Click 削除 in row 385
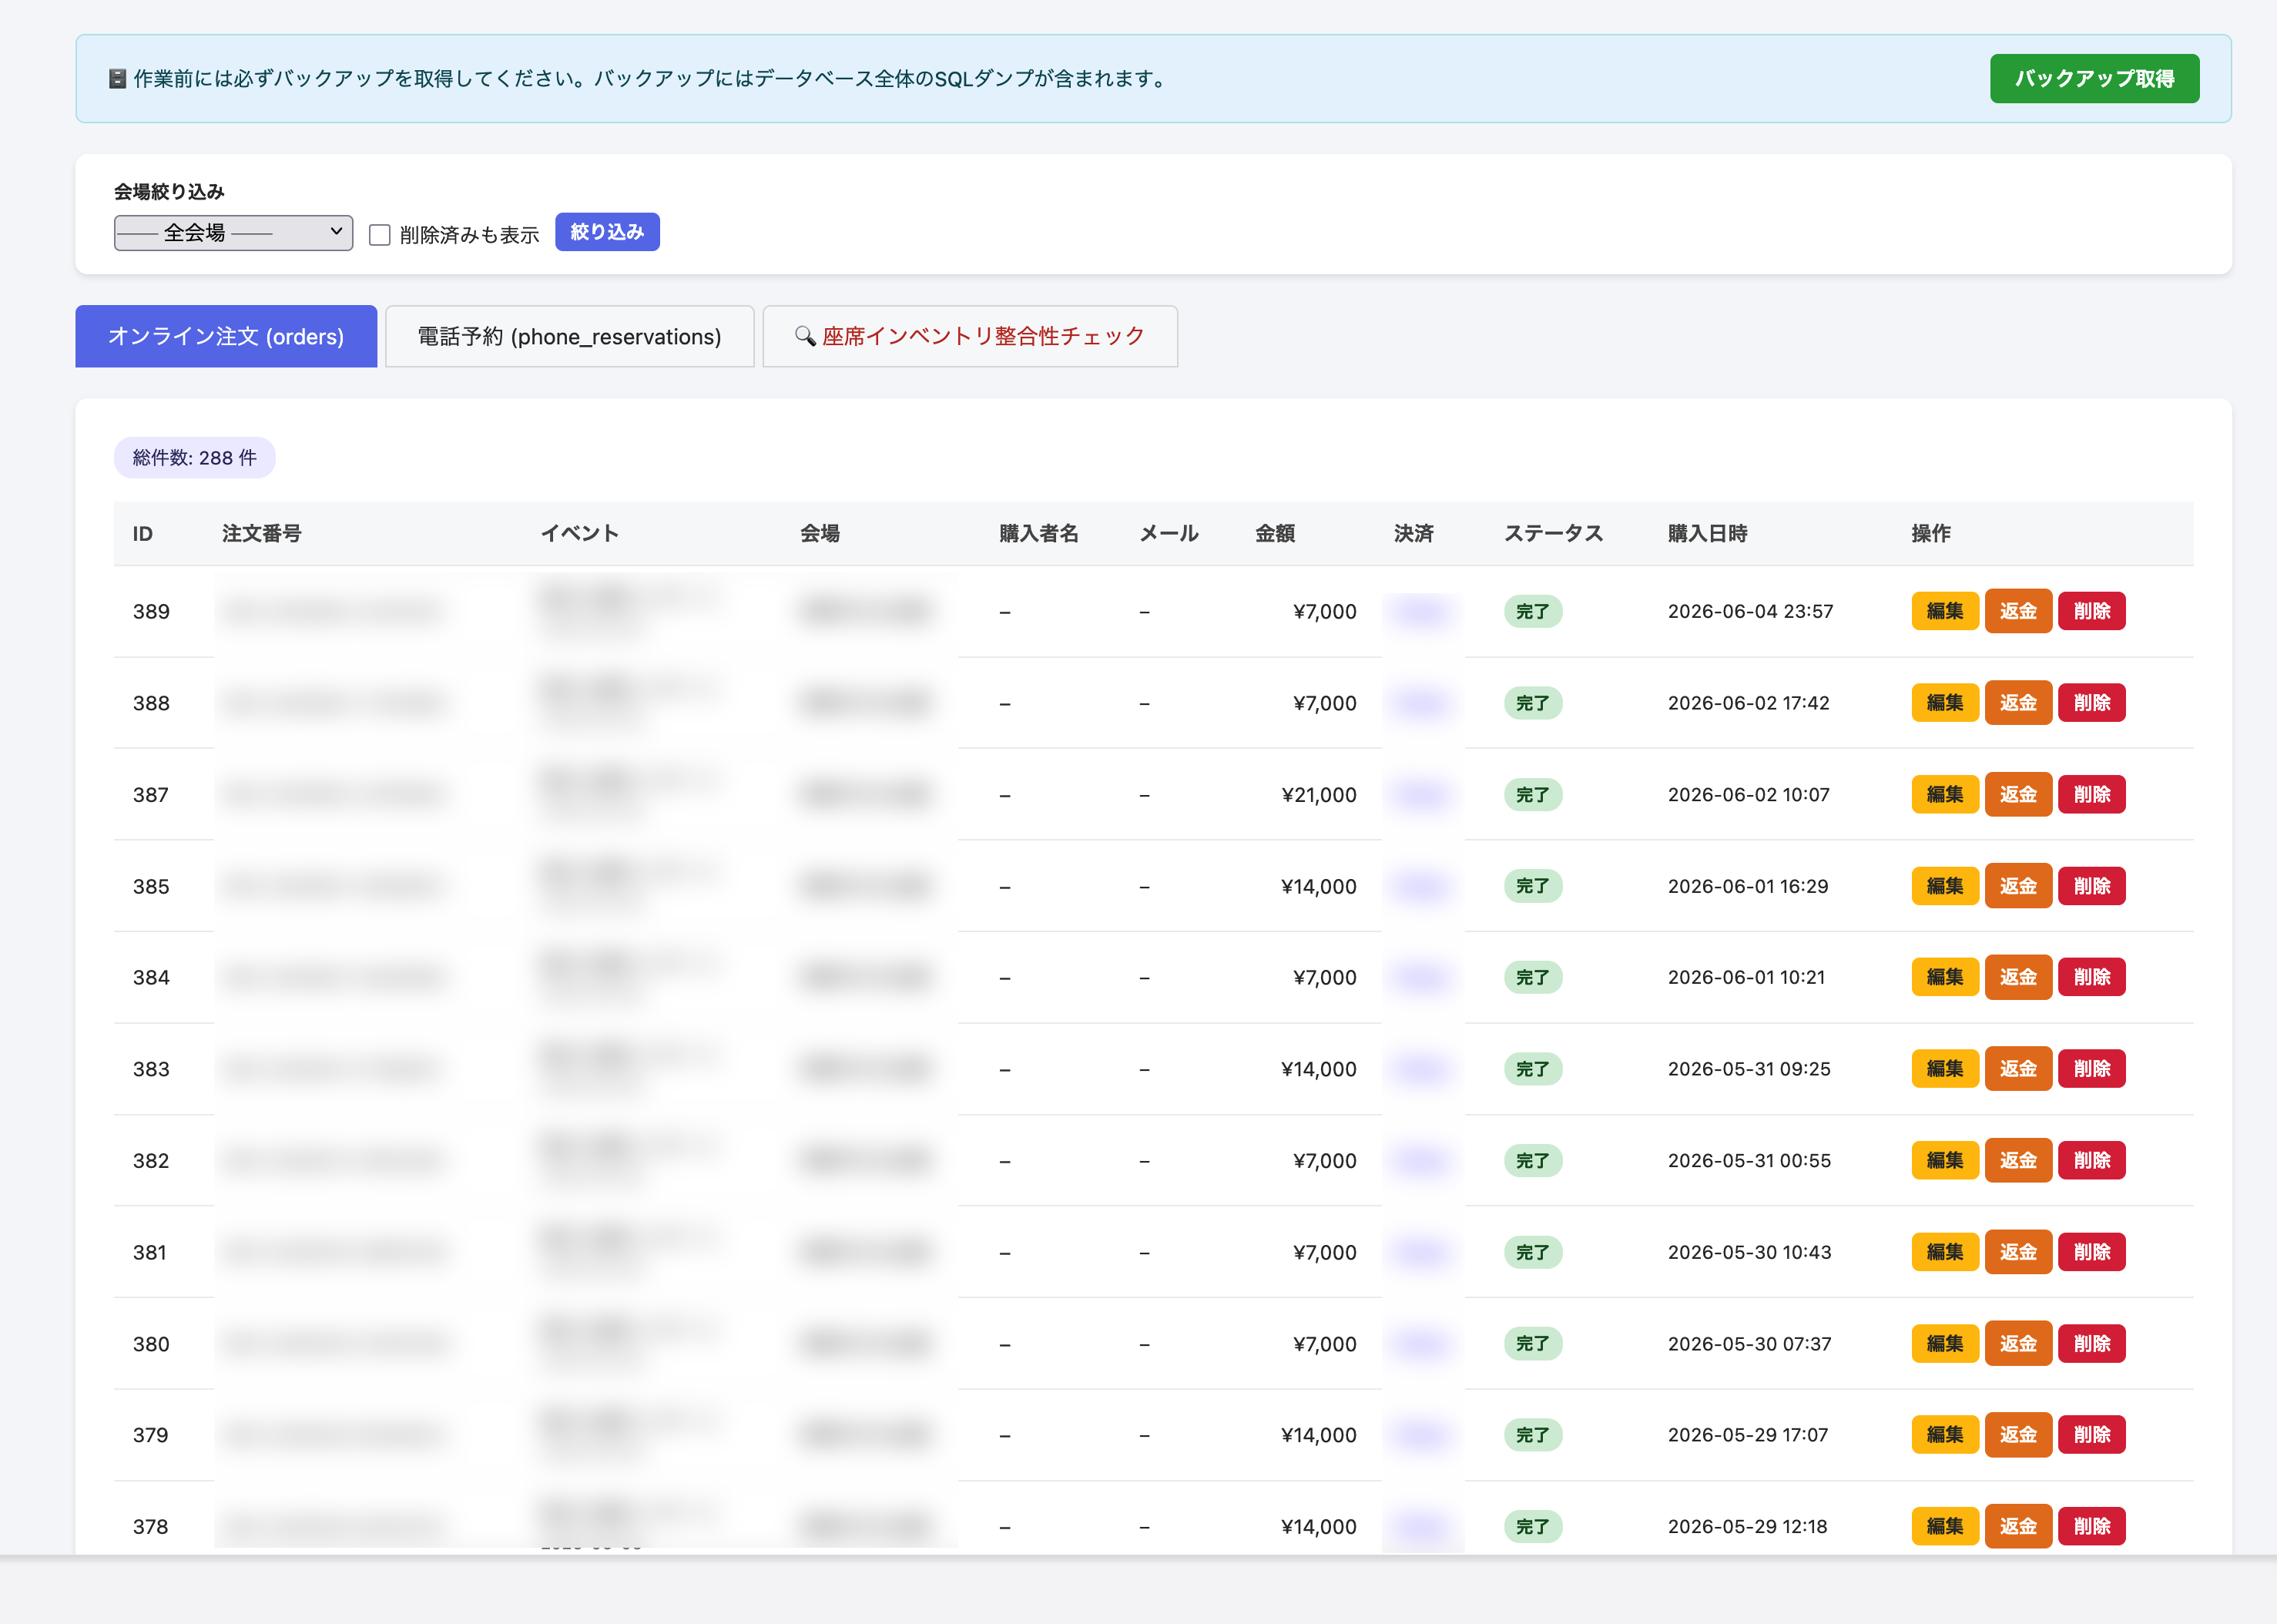The height and width of the screenshot is (1624, 2277). (x=2092, y=886)
